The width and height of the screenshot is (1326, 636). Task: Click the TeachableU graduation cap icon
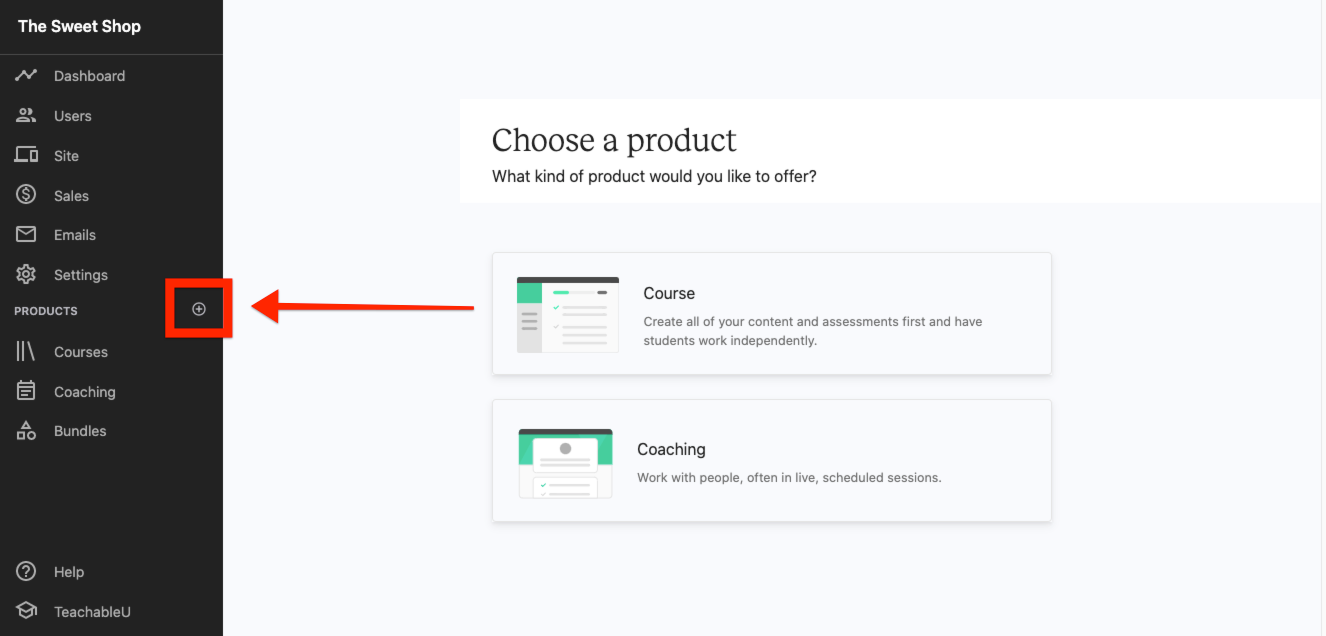click(26, 611)
